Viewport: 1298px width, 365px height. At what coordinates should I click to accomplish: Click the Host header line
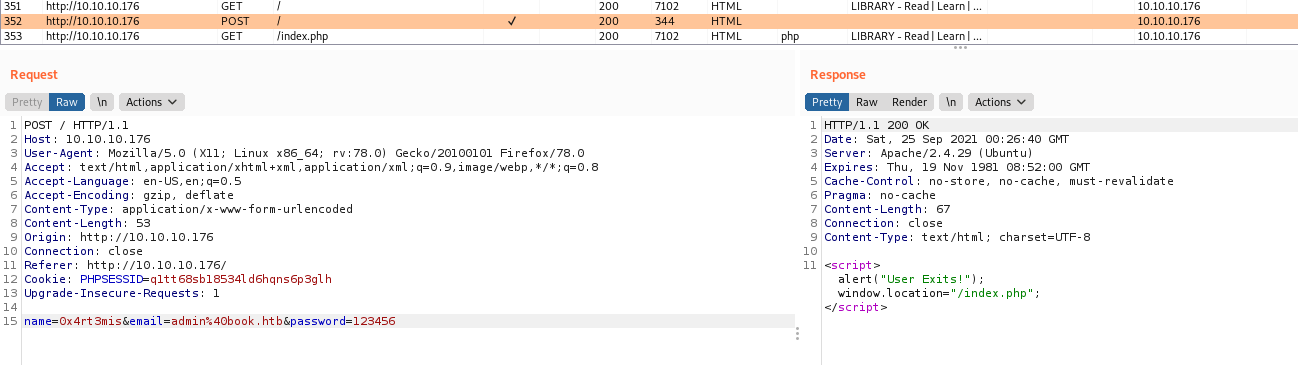pyautogui.click(x=87, y=139)
